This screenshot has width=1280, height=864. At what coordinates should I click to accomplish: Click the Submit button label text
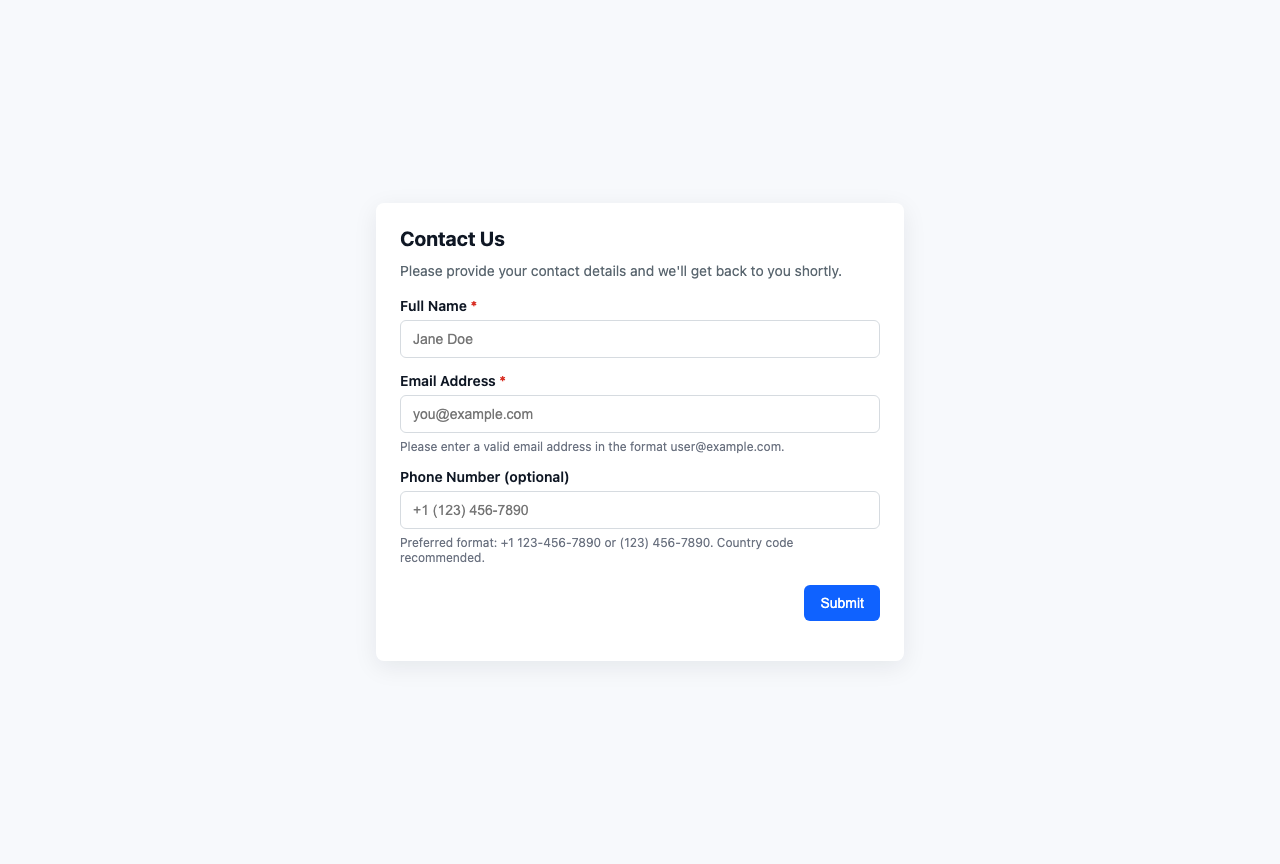pos(841,603)
